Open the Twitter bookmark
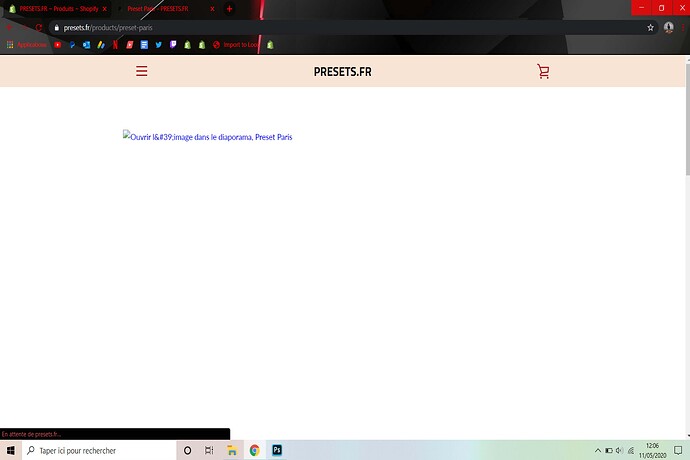 tap(159, 44)
